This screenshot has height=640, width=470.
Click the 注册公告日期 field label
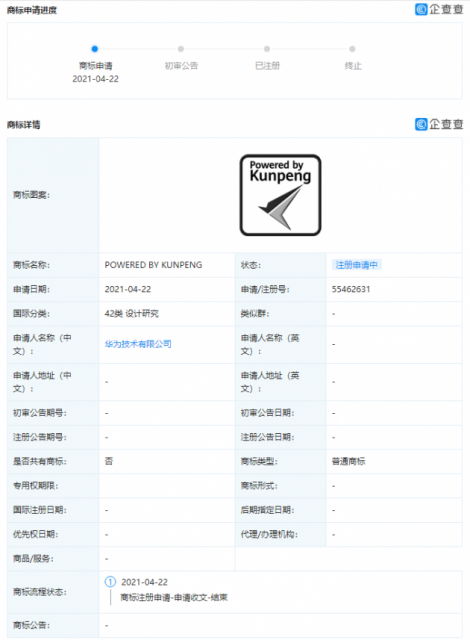(267, 437)
